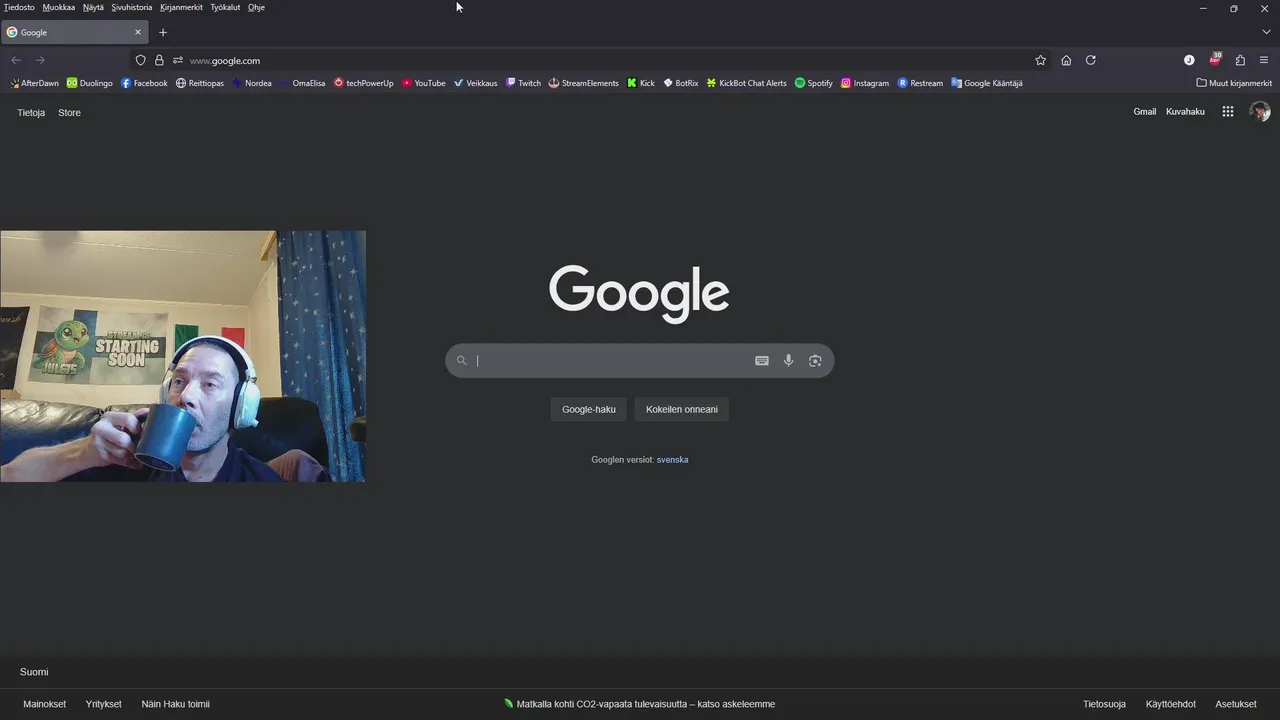Viewport: 1280px width, 720px height.
Task: Open Kuvahaku image search
Action: 1185,112
